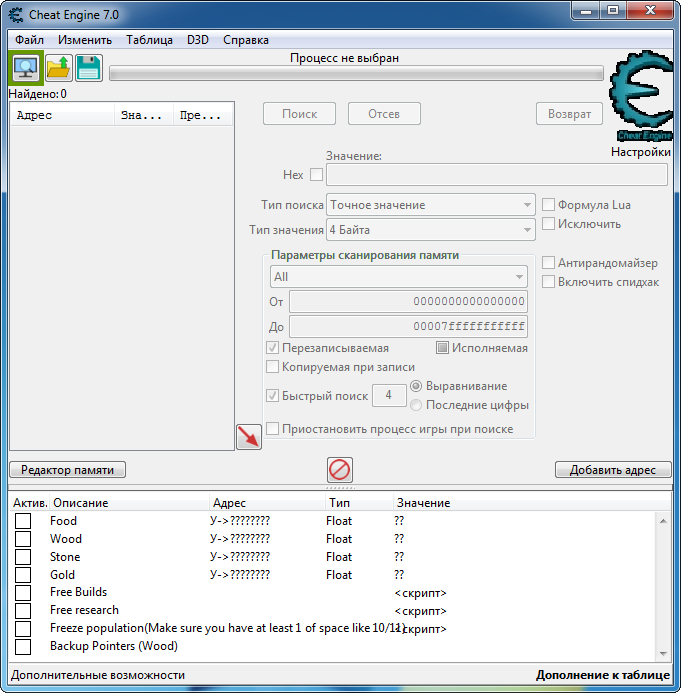Open the memory region All dropdown

399,277
